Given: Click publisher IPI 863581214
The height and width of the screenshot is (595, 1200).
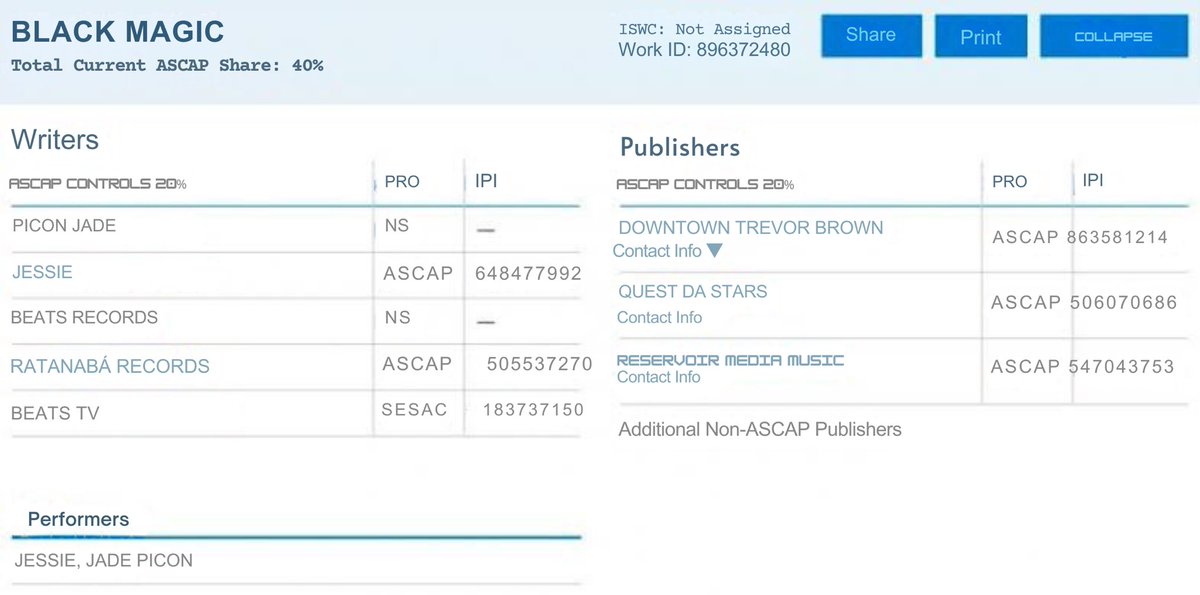Looking at the screenshot, I should [x=1117, y=238].
